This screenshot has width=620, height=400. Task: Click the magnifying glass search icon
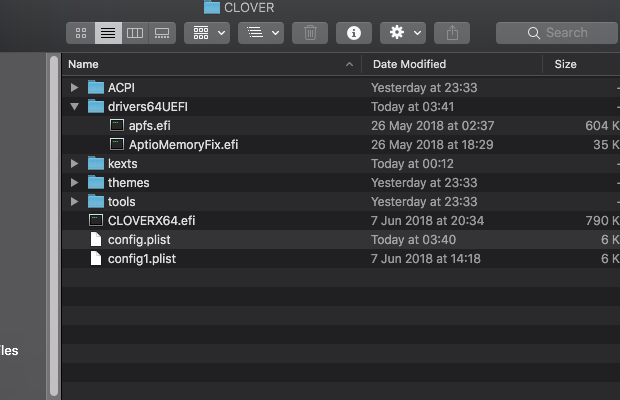tap(534, 33)
